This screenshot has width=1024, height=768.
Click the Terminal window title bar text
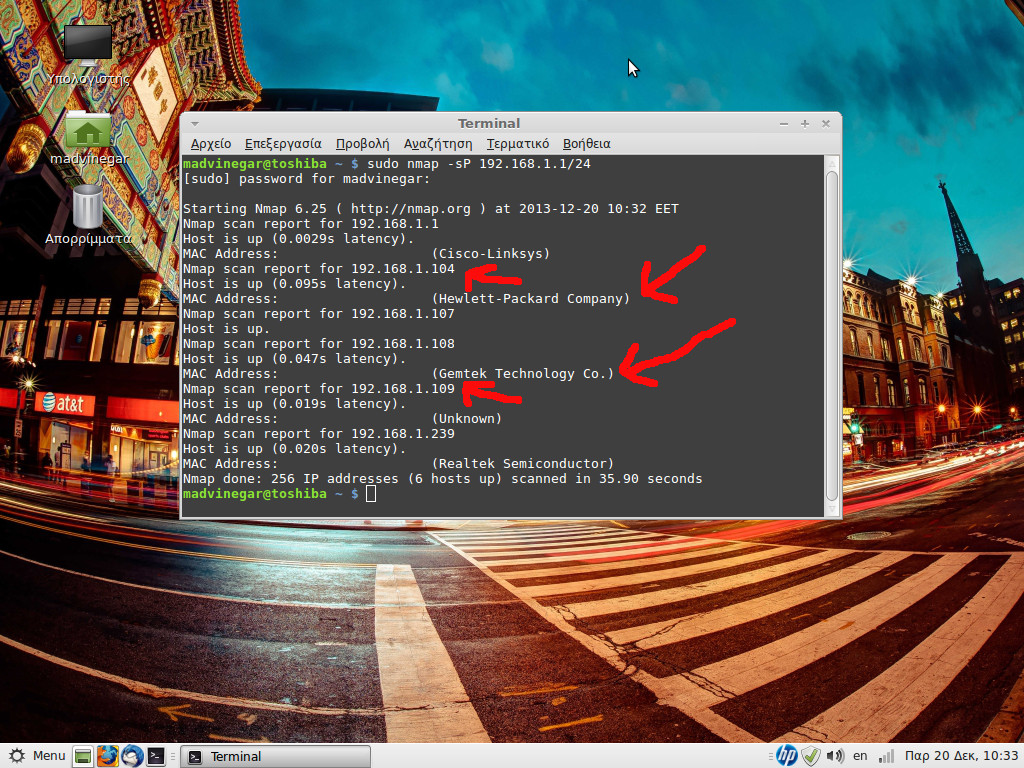coord(488,123)
